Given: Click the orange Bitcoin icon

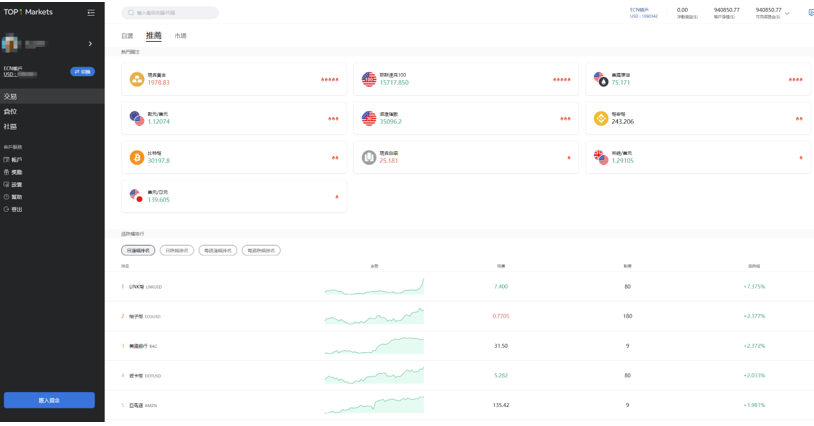Looking at the screenshot, I should (137, 157).
